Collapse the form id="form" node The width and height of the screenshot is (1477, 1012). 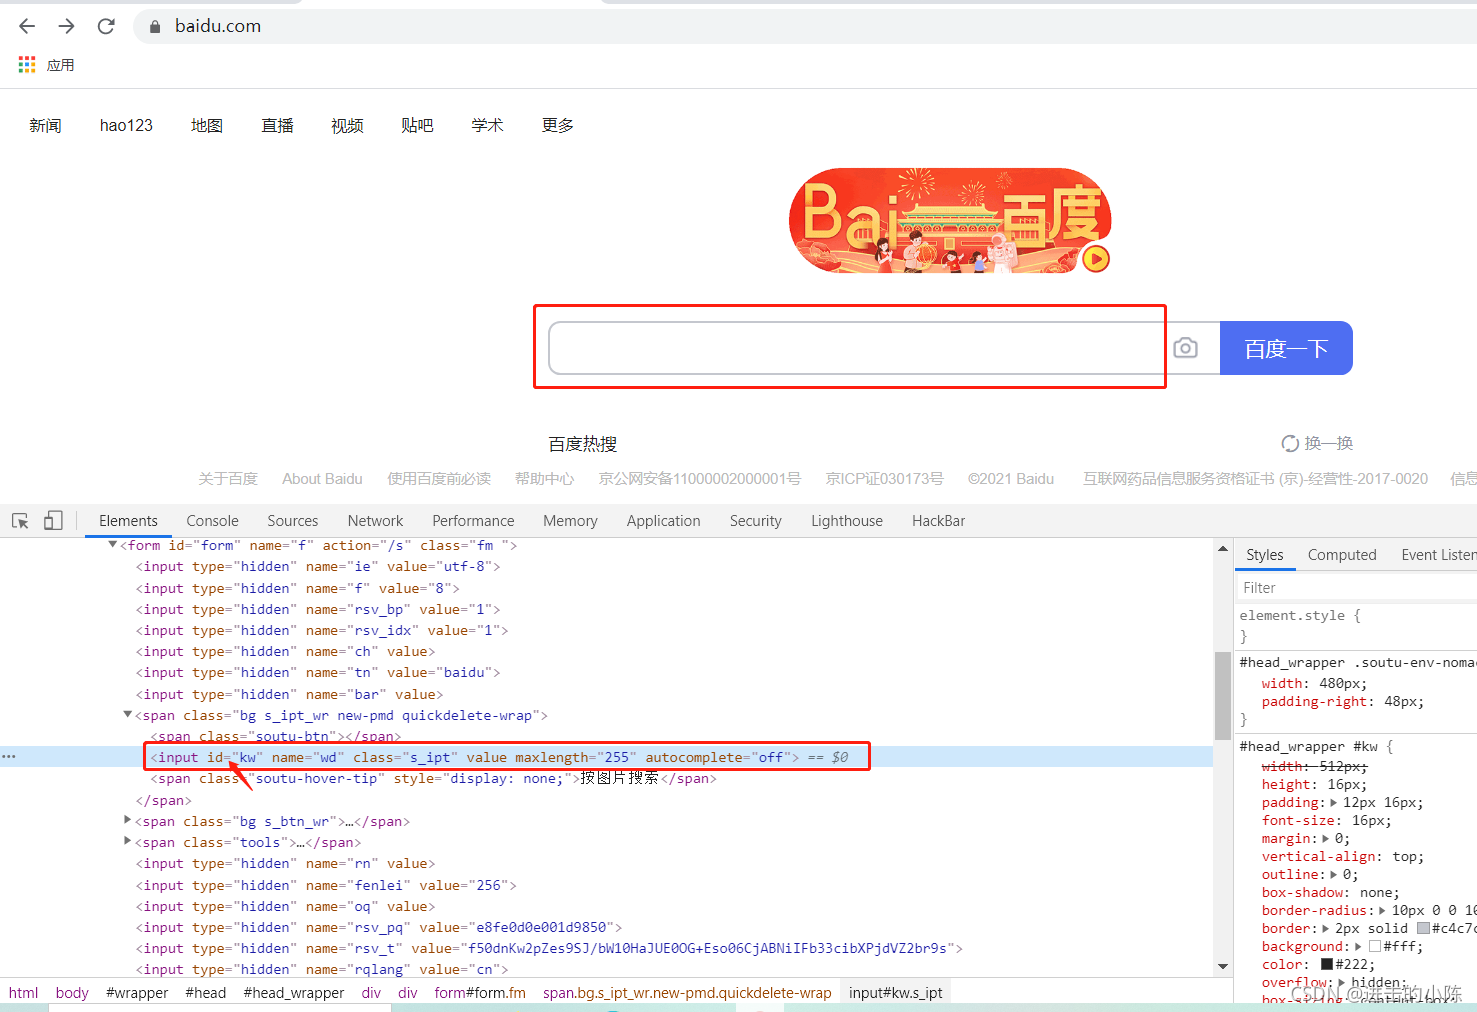pyautogui.click(x=112, y=544)
